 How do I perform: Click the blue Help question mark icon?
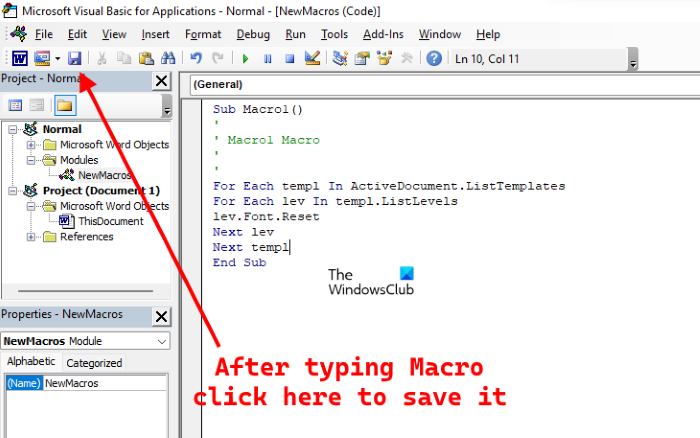coord(434,58)
